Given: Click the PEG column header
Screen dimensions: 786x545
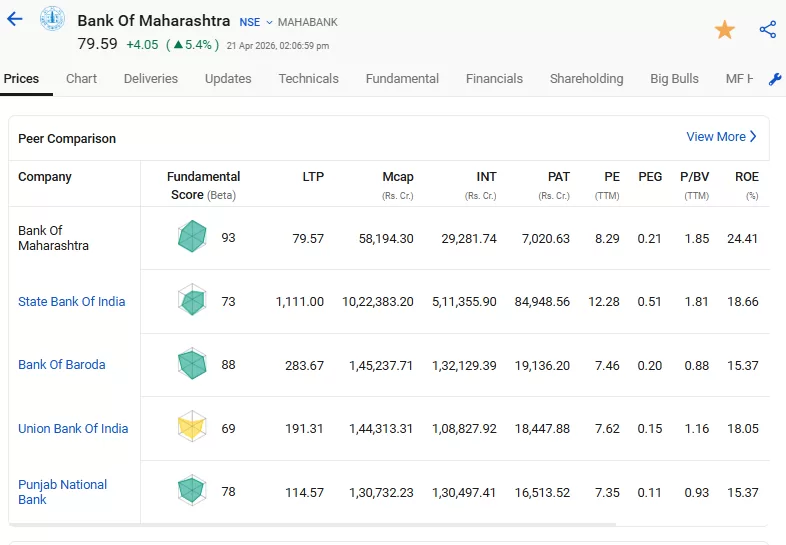Looking at the screenshot, I should coord(650,176).
